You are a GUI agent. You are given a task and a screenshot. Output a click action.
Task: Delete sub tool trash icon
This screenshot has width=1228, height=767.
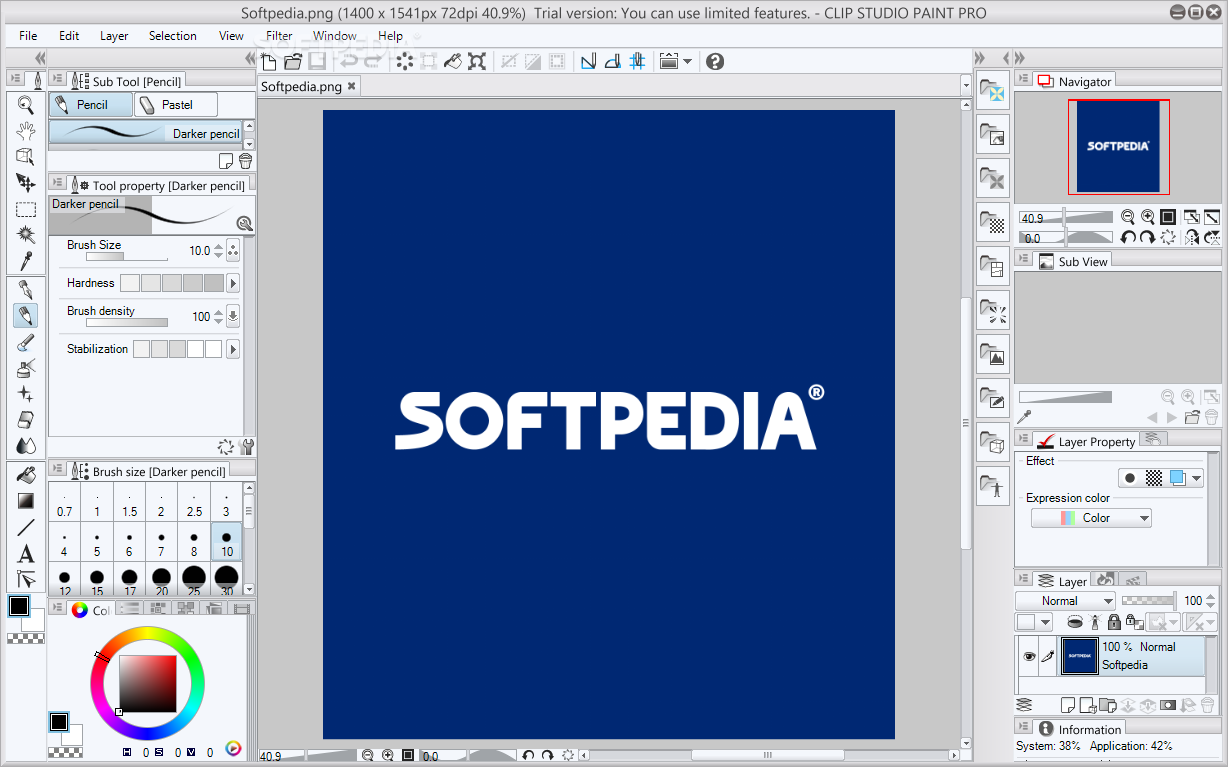coord(246,161)
